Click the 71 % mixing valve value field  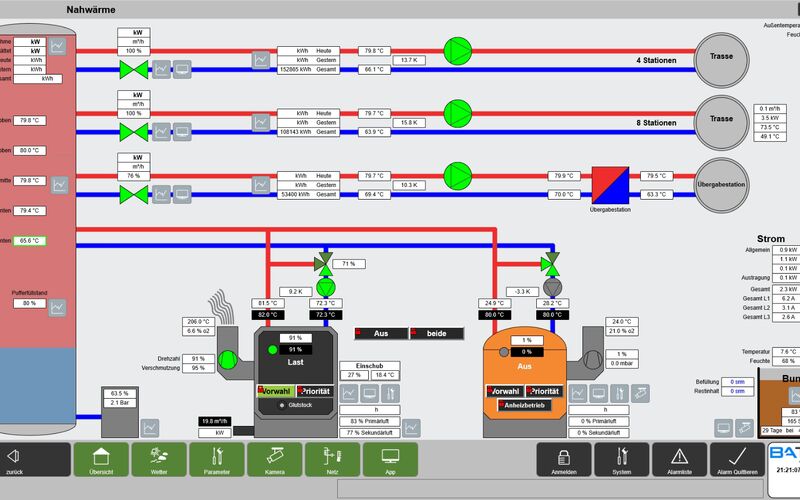(349, 264)
